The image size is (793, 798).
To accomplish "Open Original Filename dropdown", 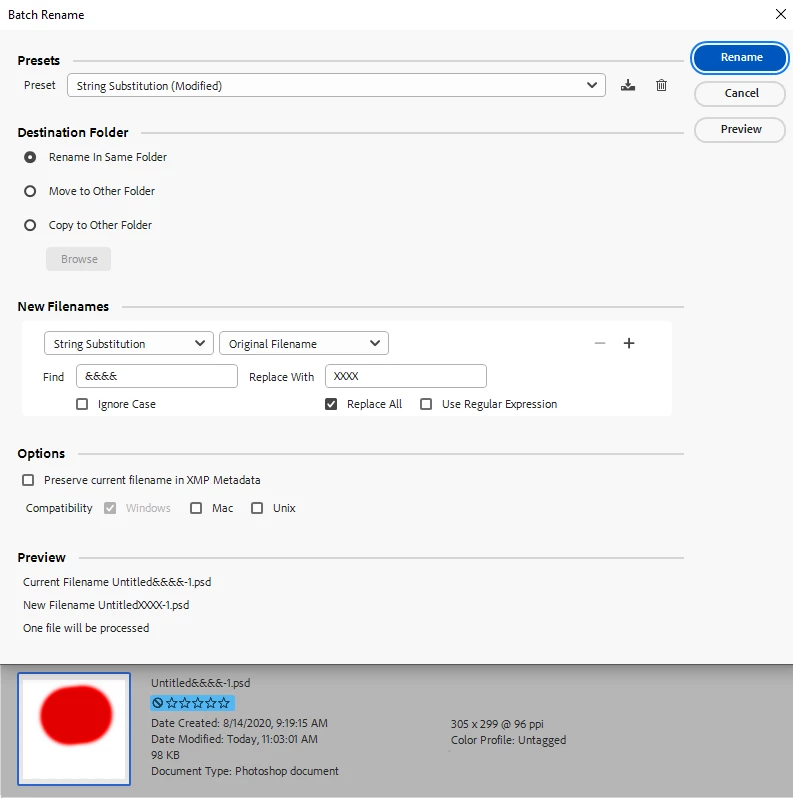I will click(x=304, y=344).
